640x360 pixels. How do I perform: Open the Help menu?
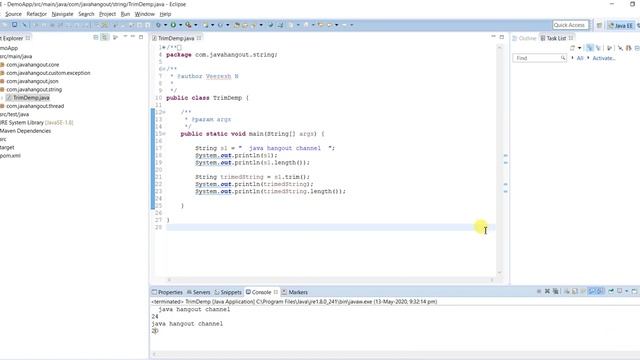click(165, 14)
